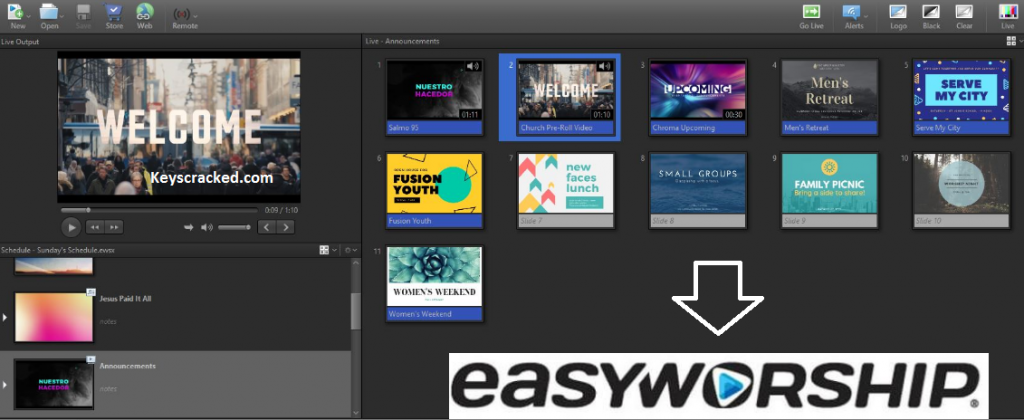The image size is (1024, 420).
Task: Mute the Live Output speaker icon
Action: click(x=206, y=227)
